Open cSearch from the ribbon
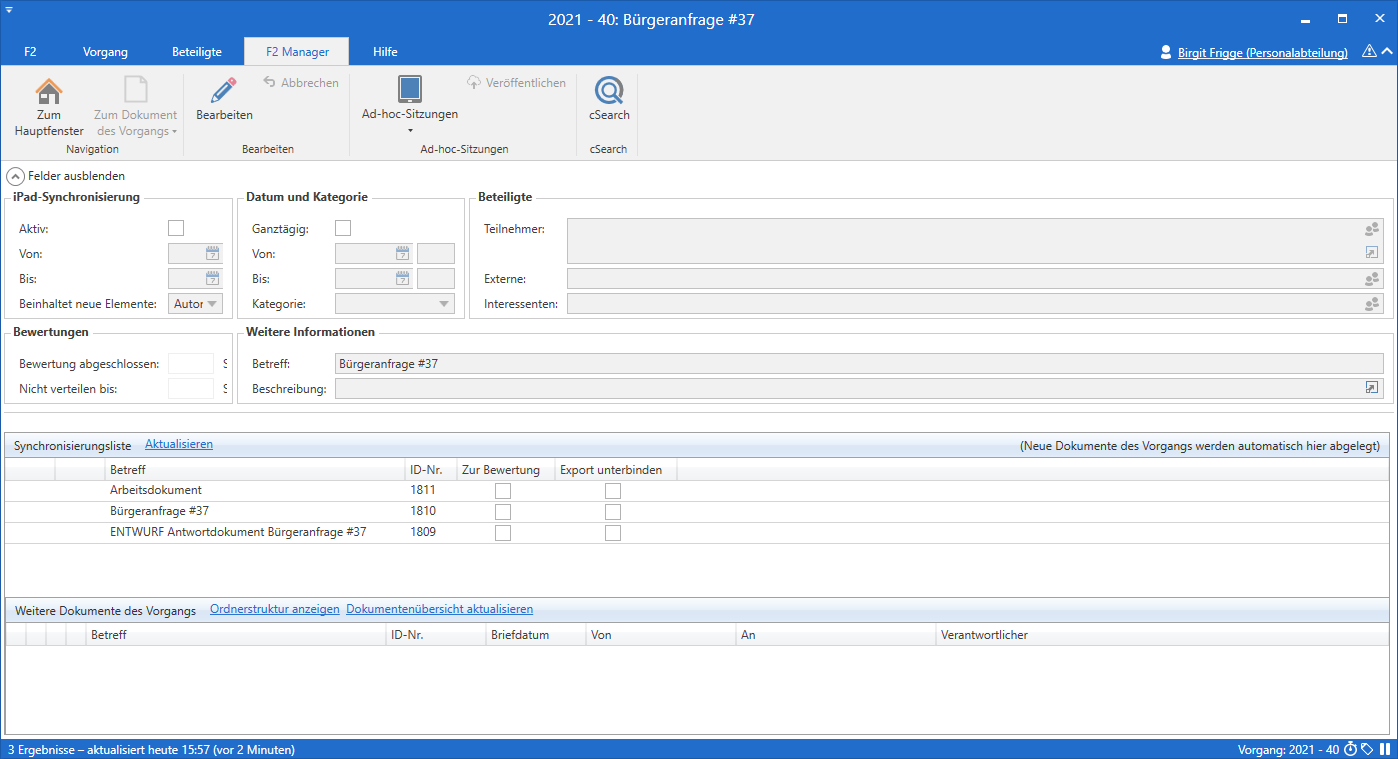This screenshot has width=1398, height=759. pos(609,92)
